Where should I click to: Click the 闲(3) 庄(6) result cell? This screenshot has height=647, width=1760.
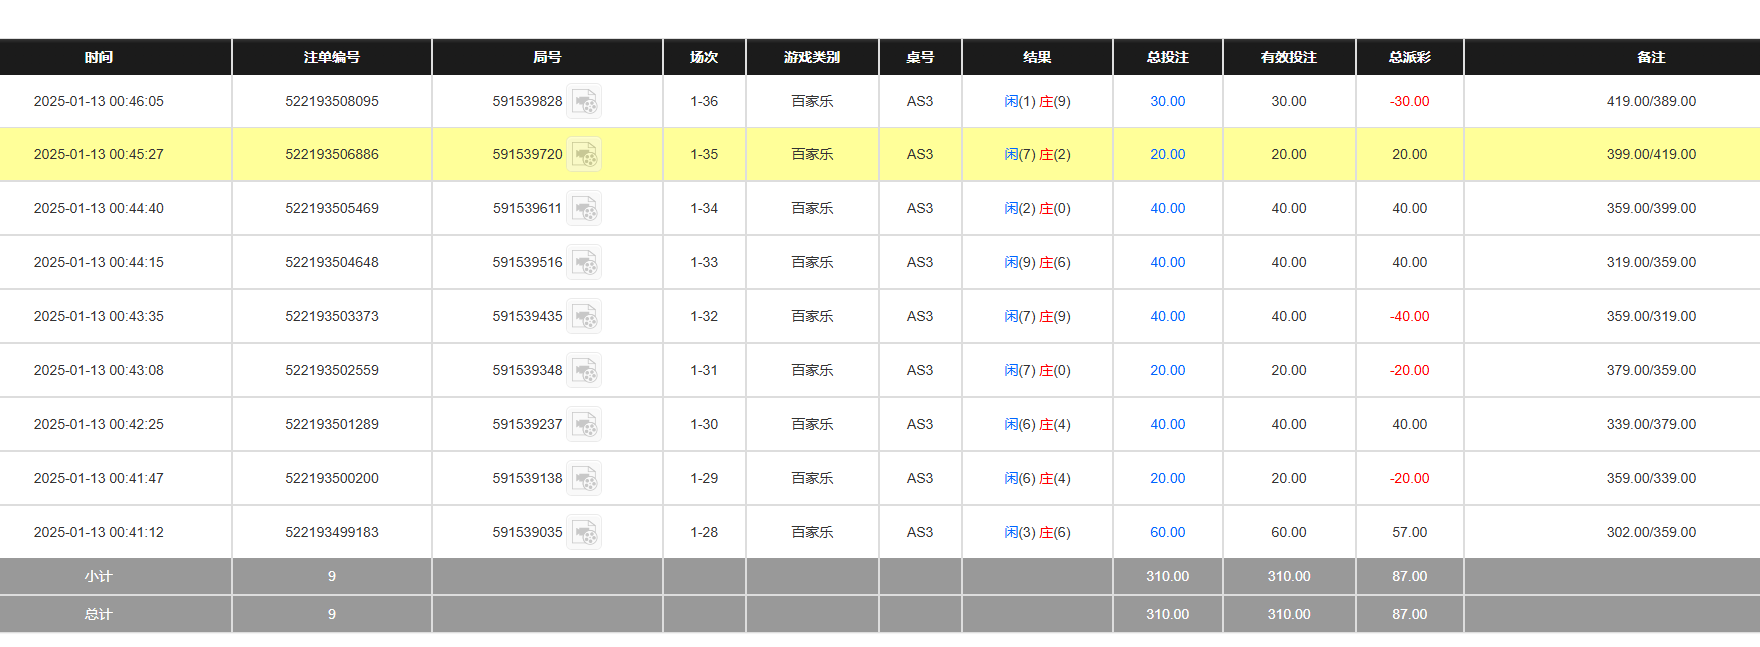pyautogui.click(x=1037, y=533)
